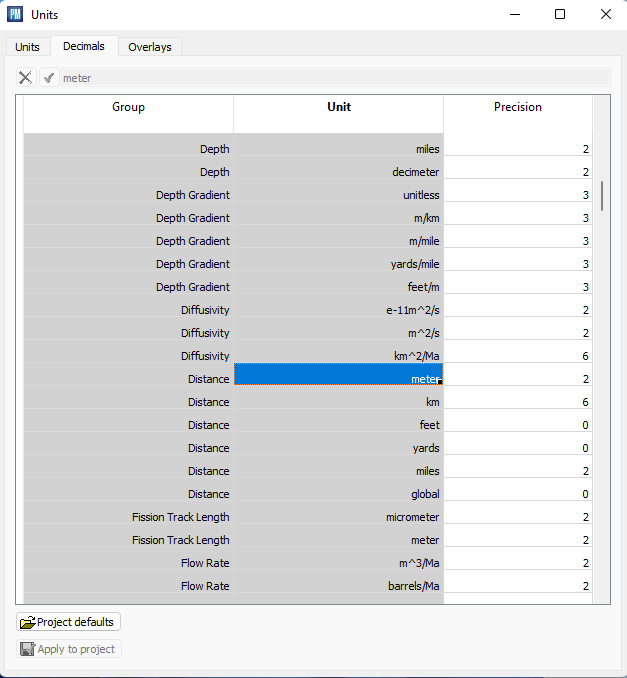Click precision field for Flow Rate barrels/Ma

tap(517, 586)
